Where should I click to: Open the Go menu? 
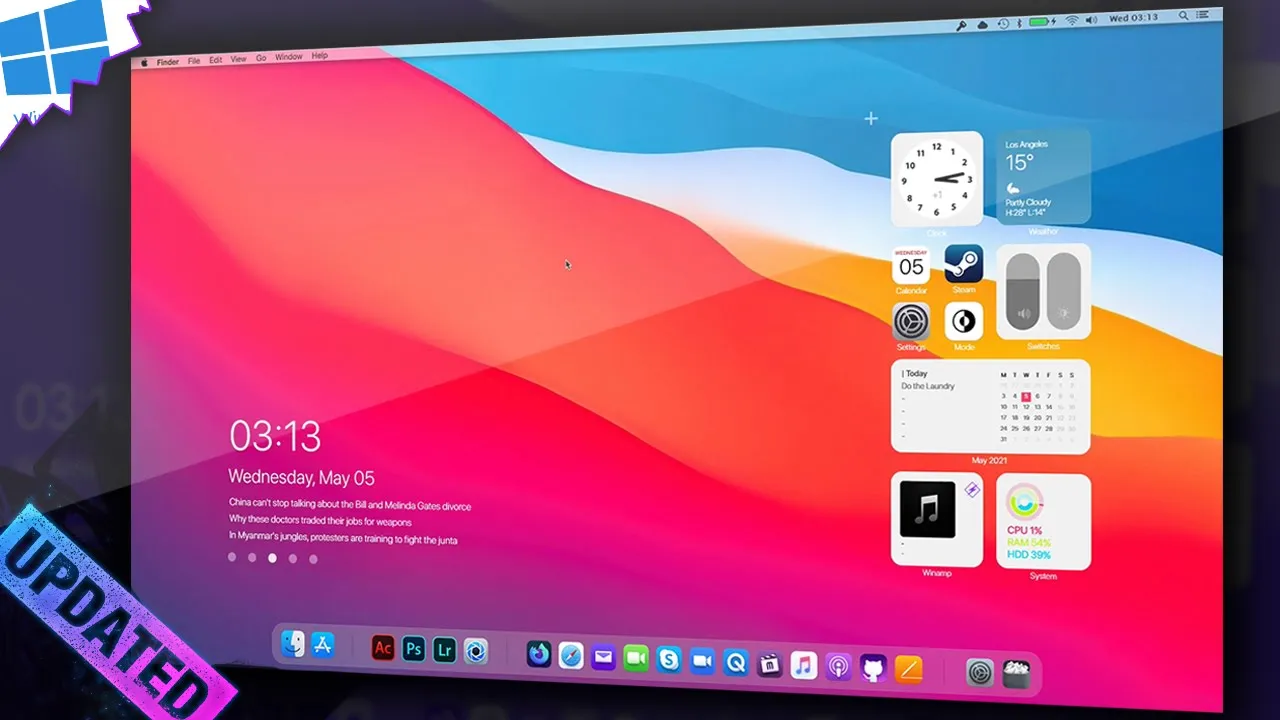[261, 58]
